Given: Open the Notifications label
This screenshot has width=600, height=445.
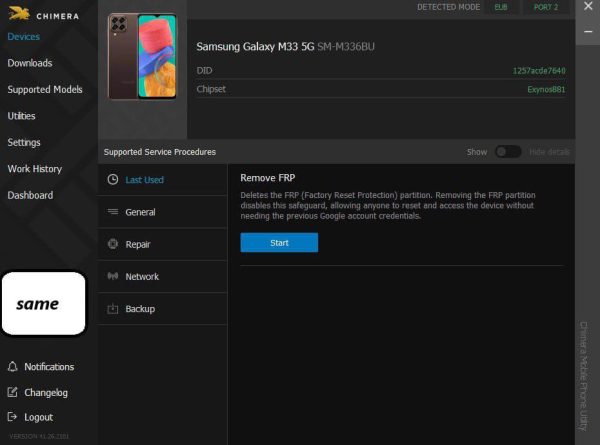Looking at the screenshot, I should [49, 367].
